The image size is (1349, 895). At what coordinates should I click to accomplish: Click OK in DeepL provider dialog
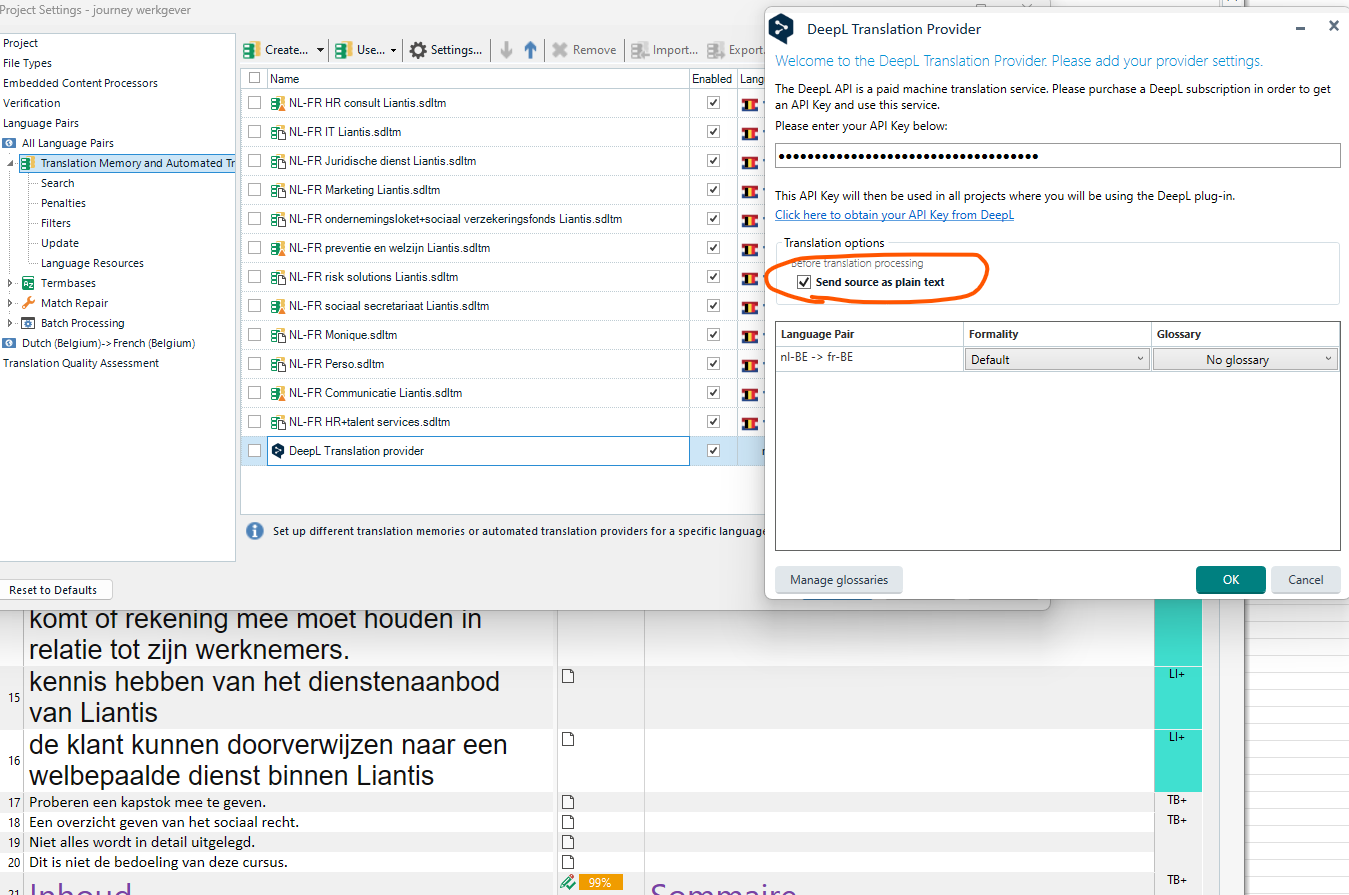coord(1231,580)
